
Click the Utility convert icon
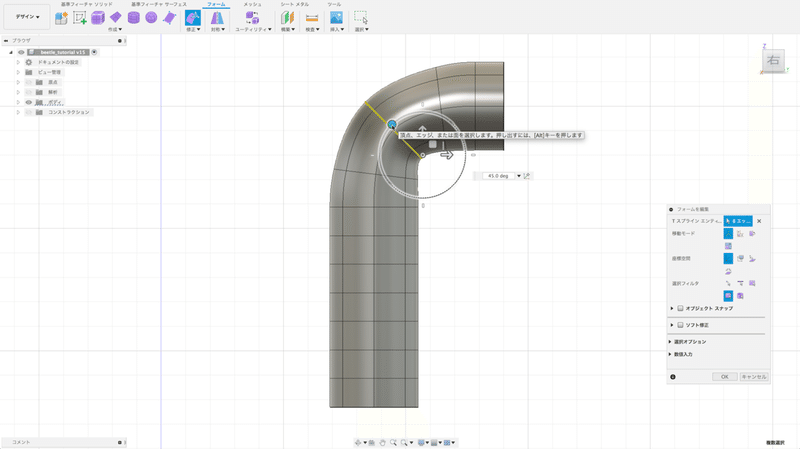click(252, 18)
